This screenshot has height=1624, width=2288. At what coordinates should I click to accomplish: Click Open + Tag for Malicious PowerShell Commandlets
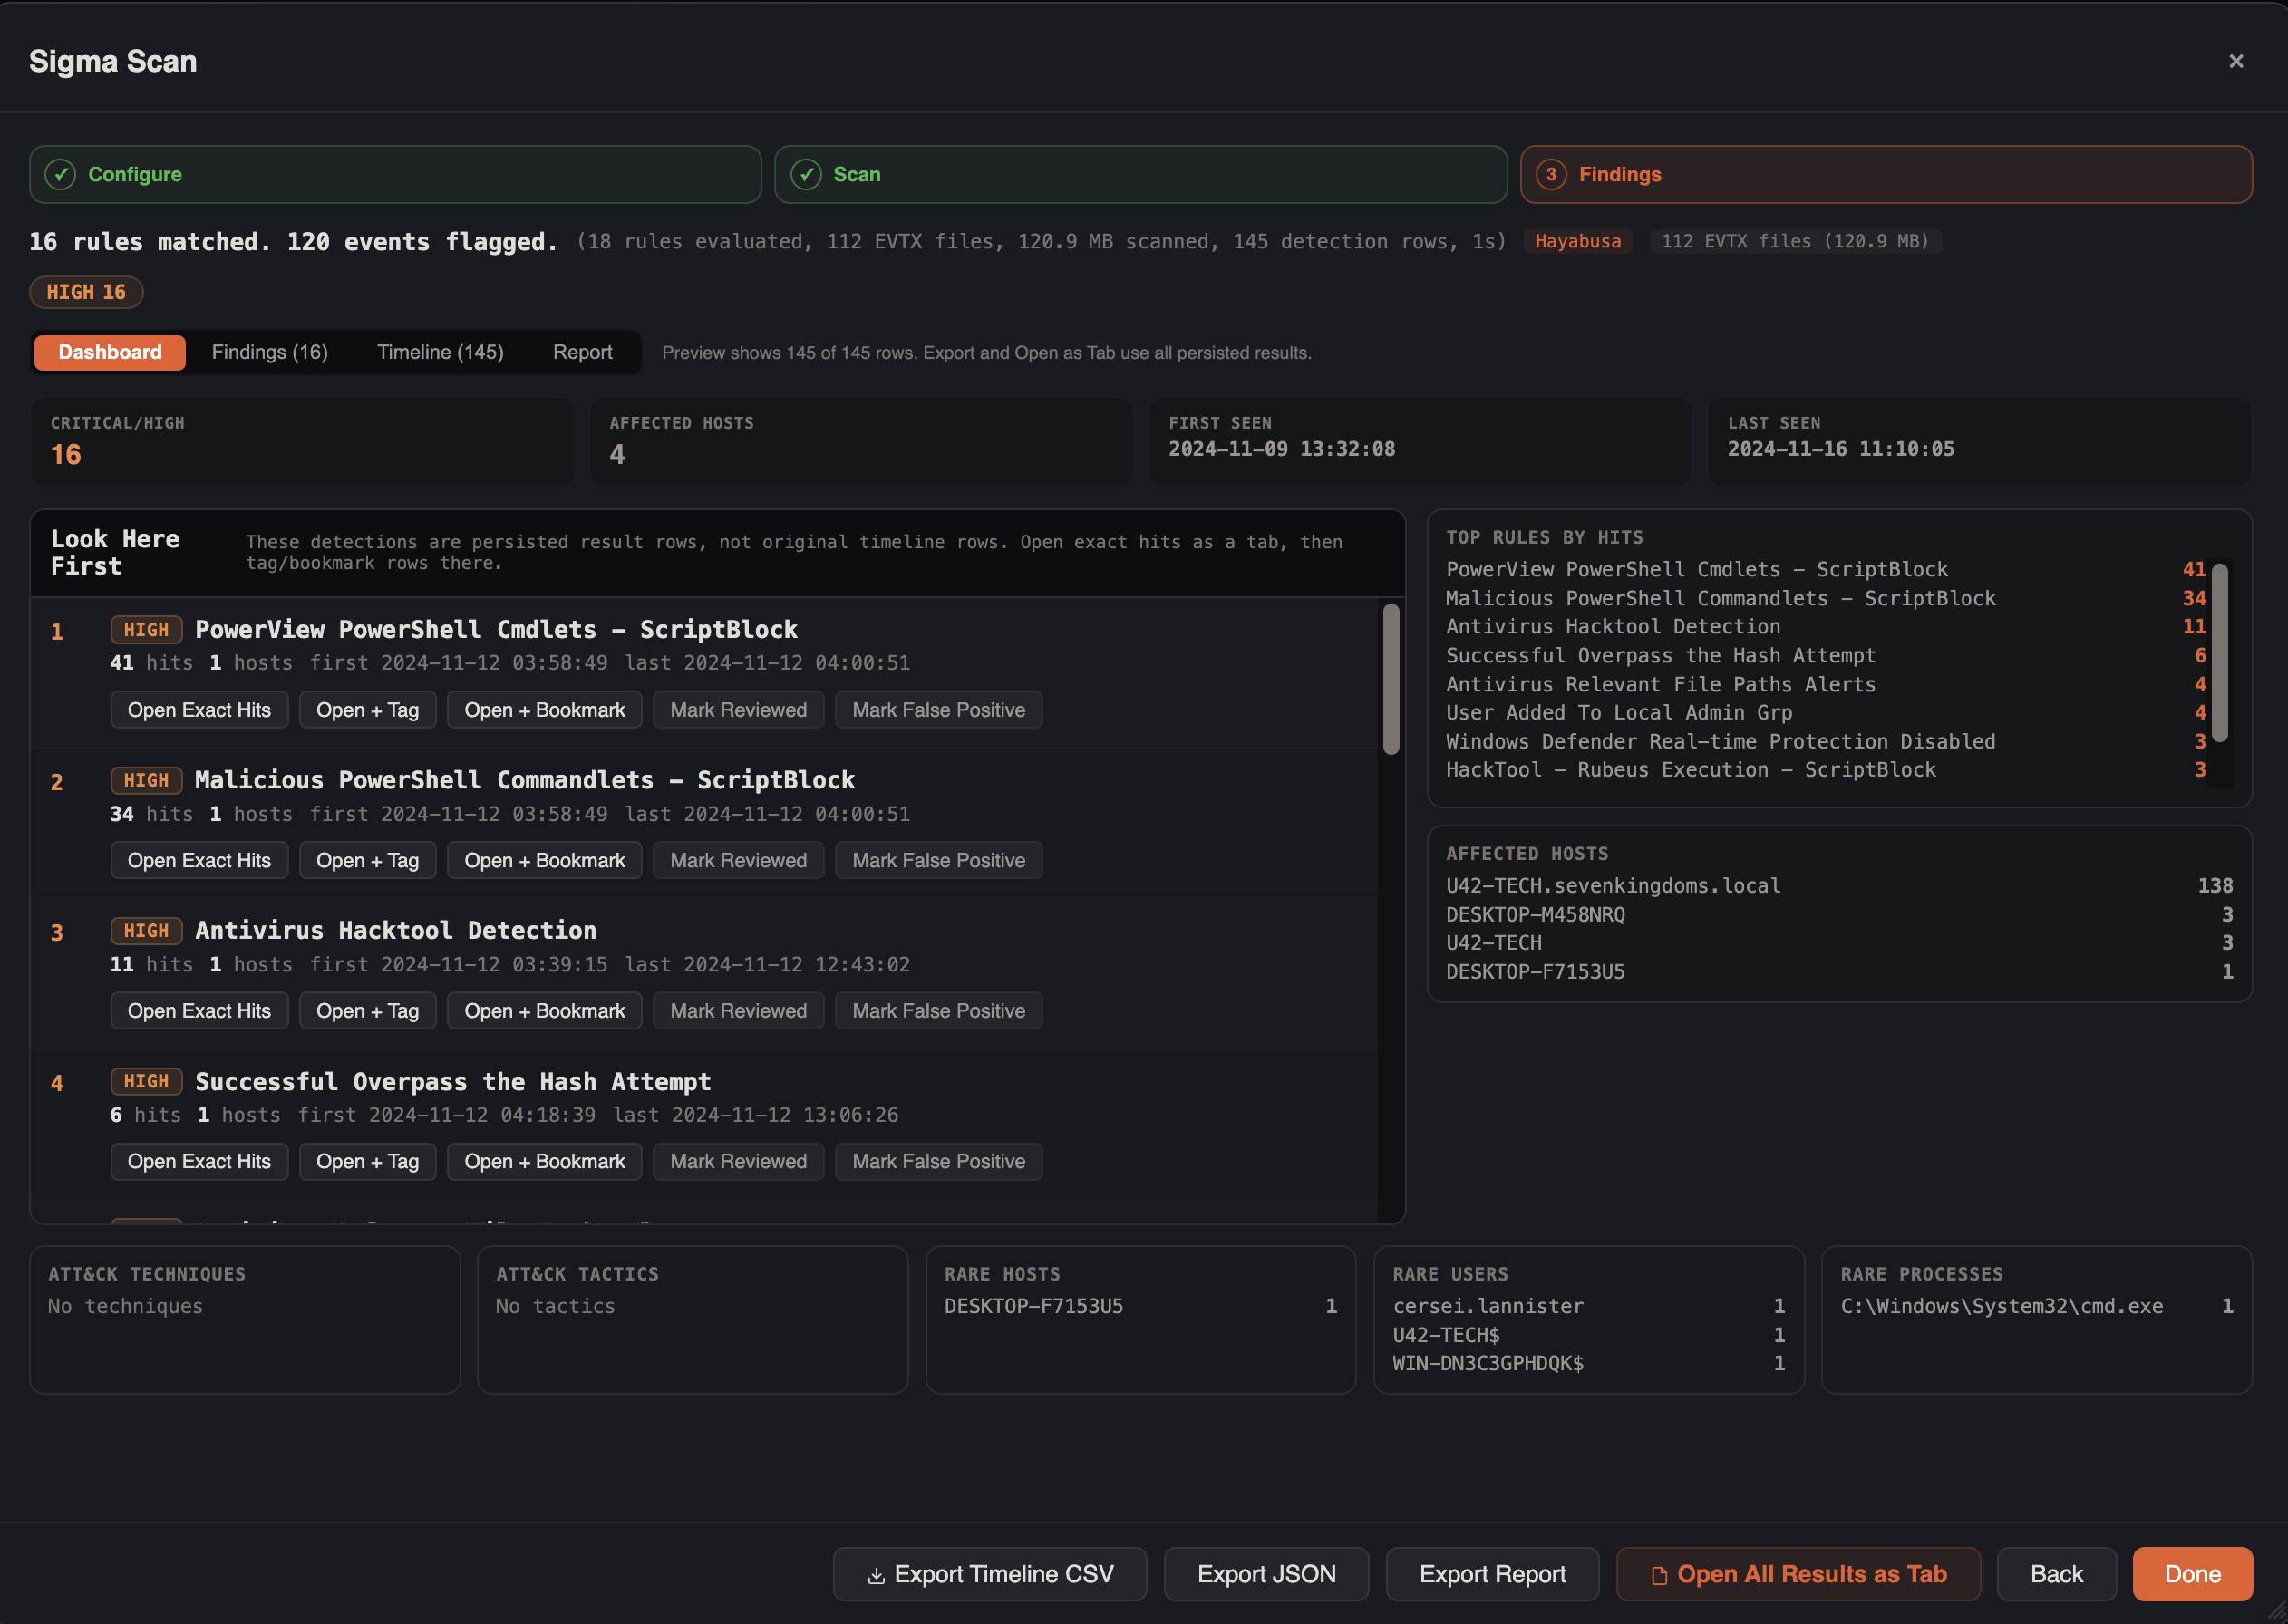click(x=368, y=861)
